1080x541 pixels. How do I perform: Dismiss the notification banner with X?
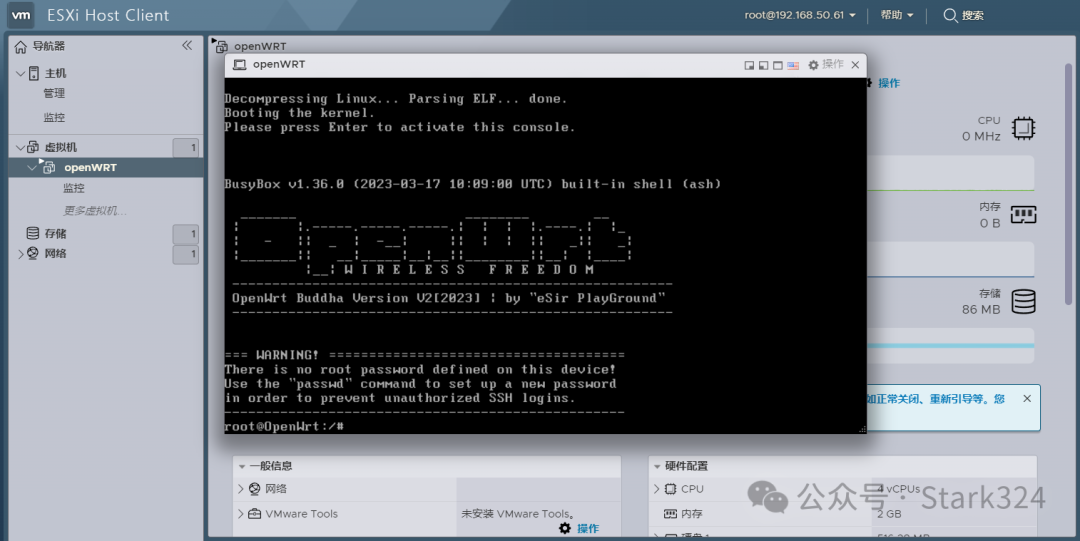click(x=1027, y=398)
